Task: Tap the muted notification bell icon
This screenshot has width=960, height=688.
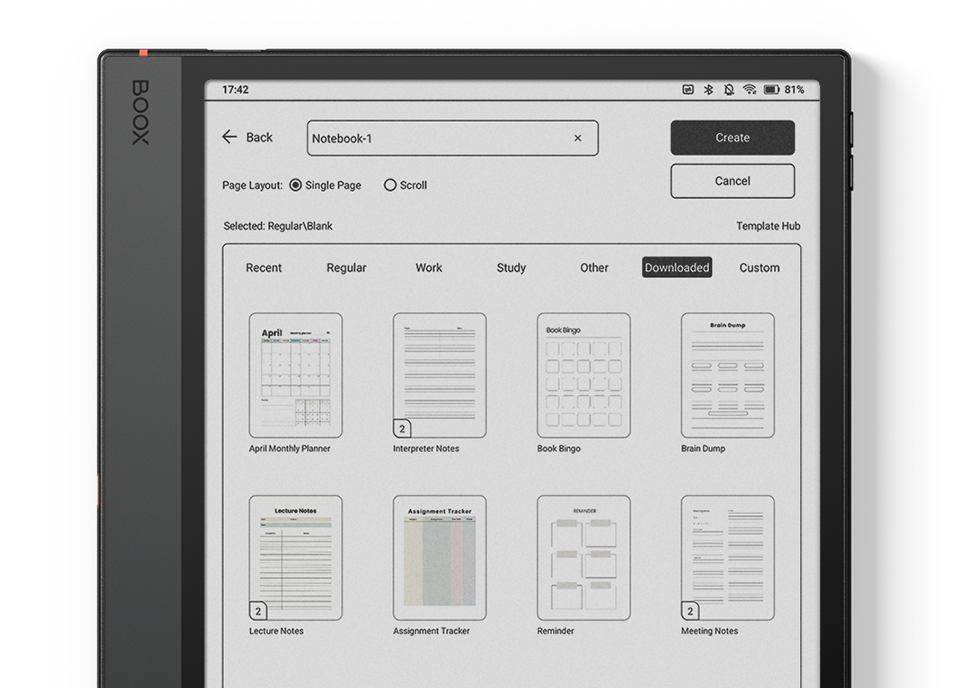Action: click(x=729, y=89)
